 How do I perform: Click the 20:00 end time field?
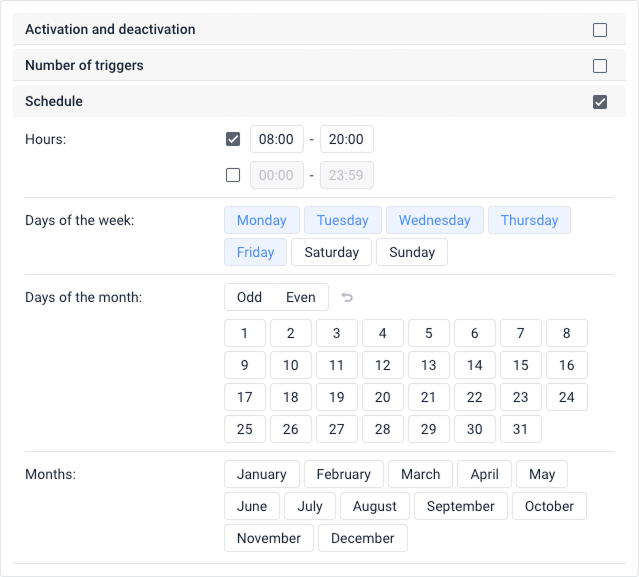coord(346,139)
